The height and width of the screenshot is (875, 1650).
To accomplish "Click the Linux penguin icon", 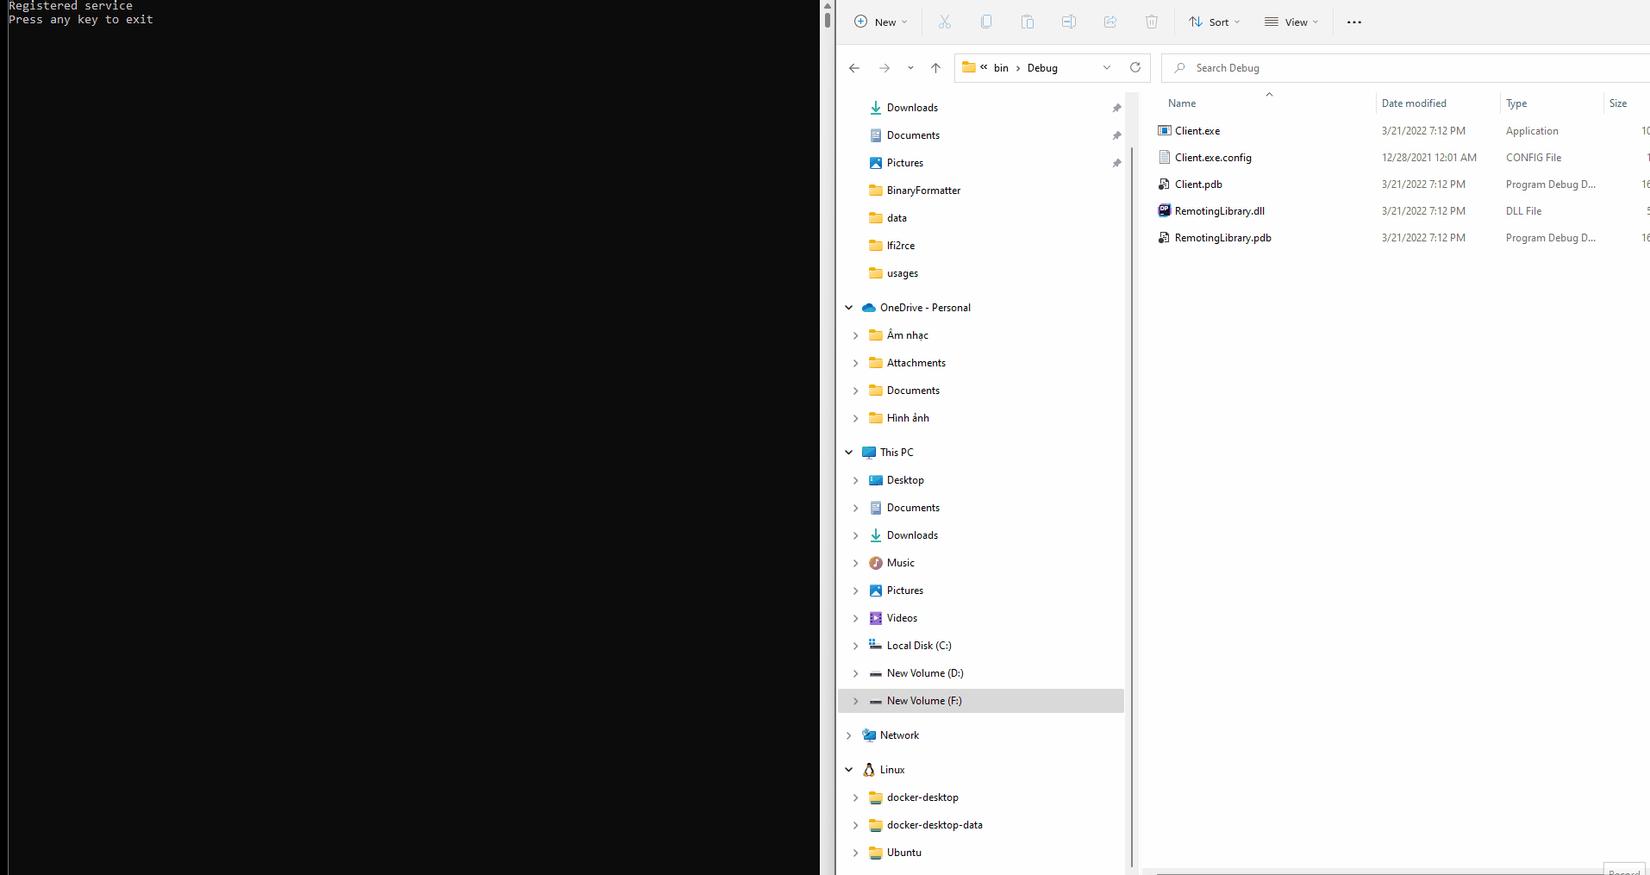I will [869, 770].
